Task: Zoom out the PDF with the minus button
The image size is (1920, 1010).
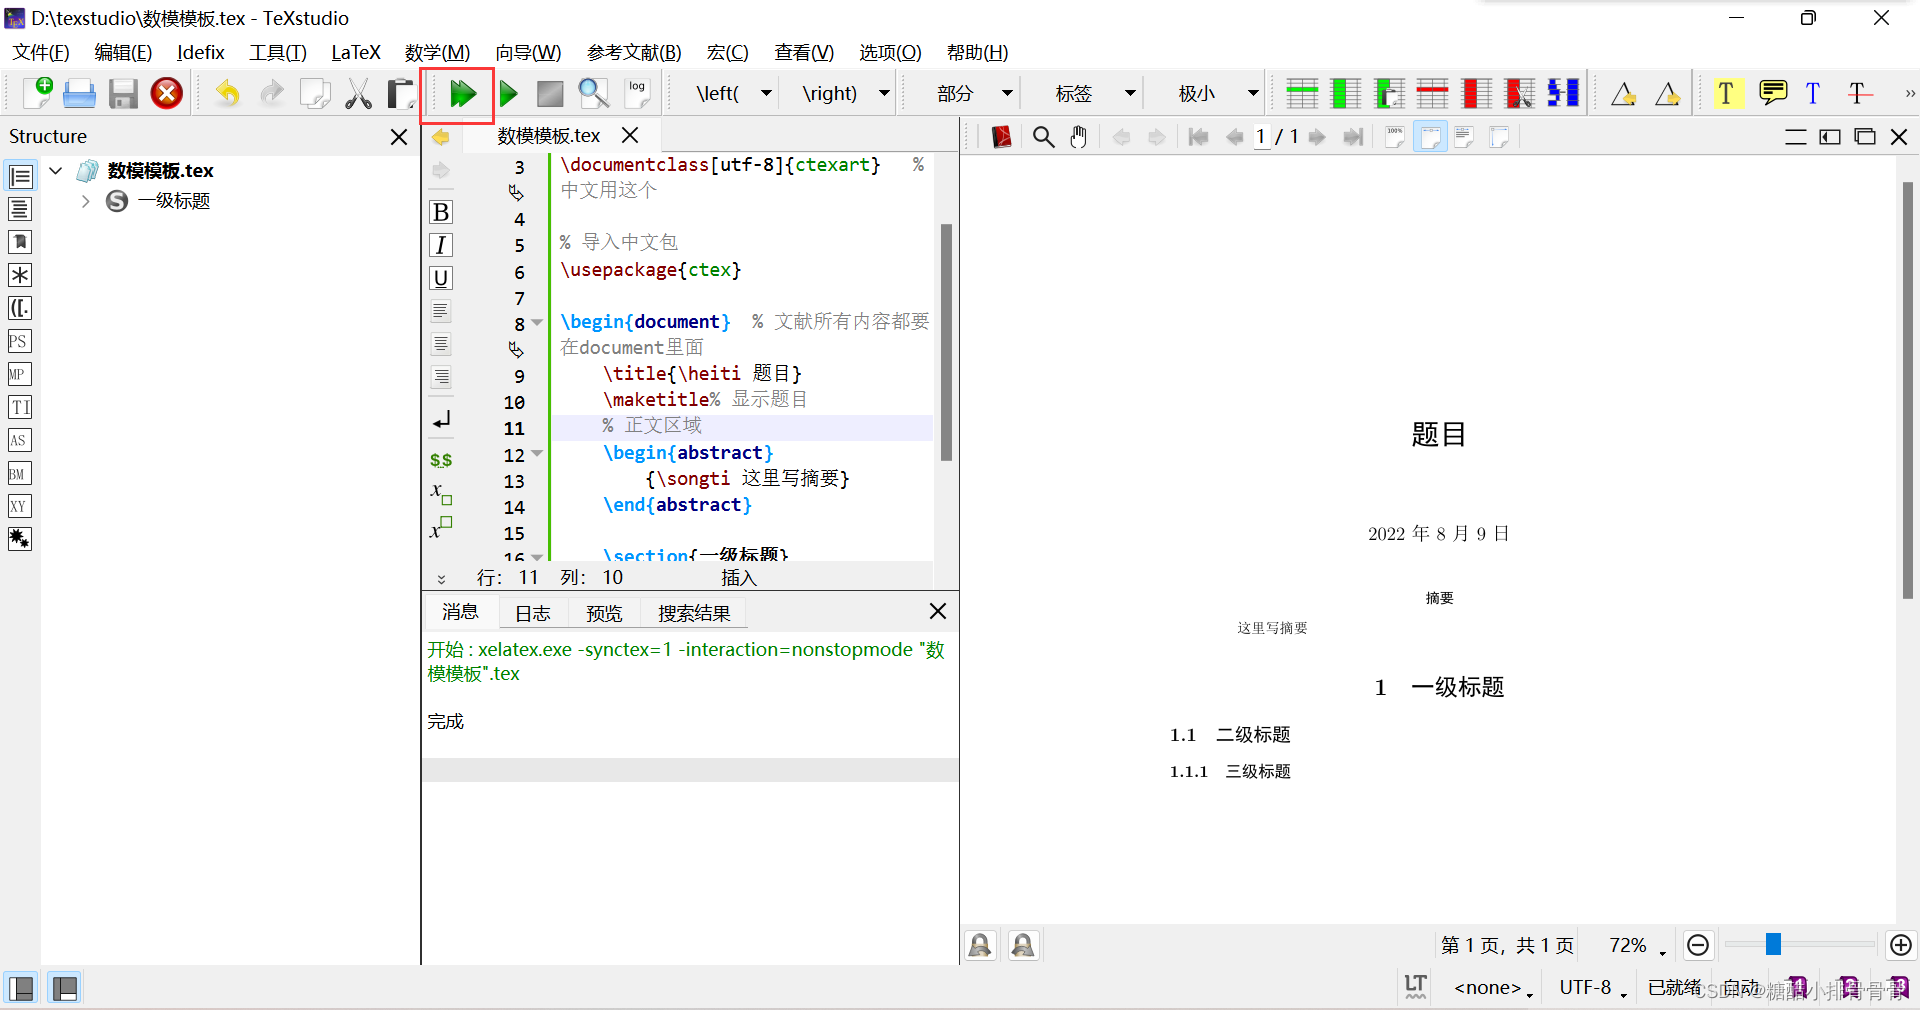Action: coord(1698,945)
